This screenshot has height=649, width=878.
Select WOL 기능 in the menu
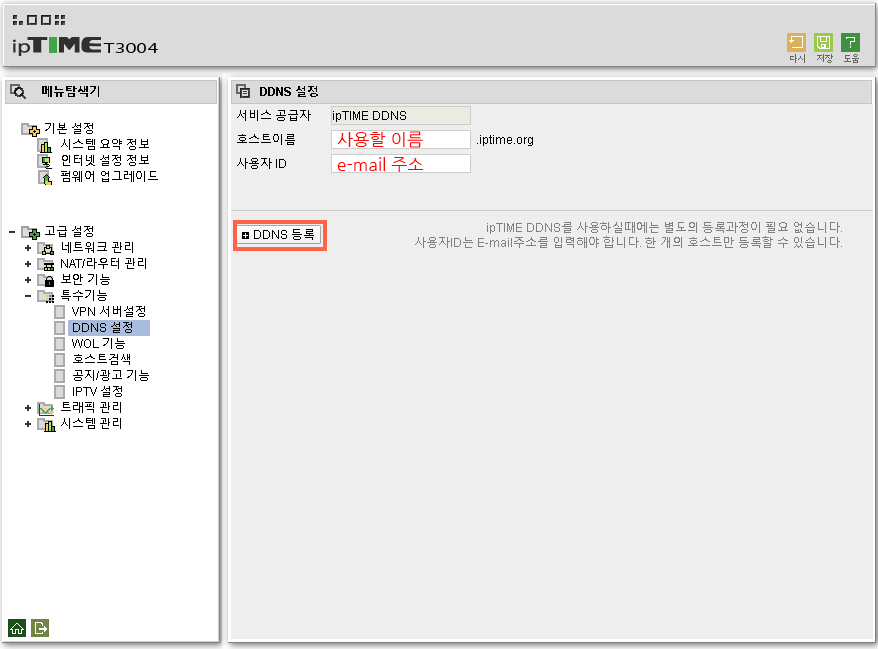point(98,343)
